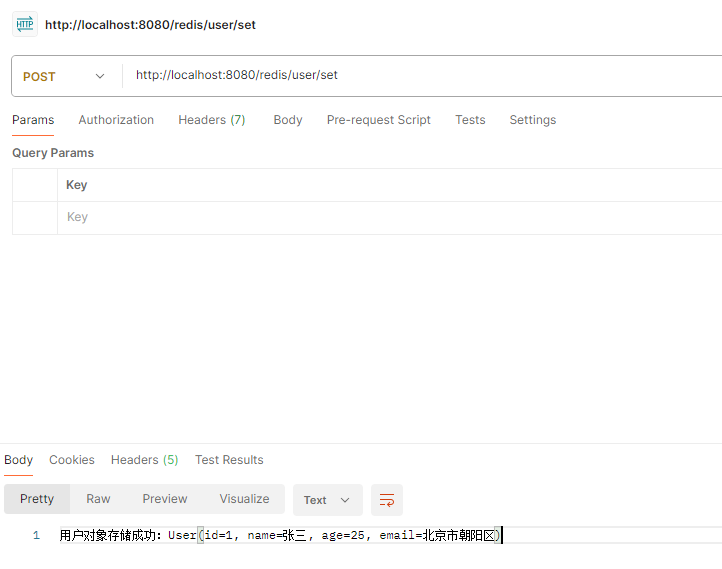
Task: Open the Settings tab
Action: point(533,120)
